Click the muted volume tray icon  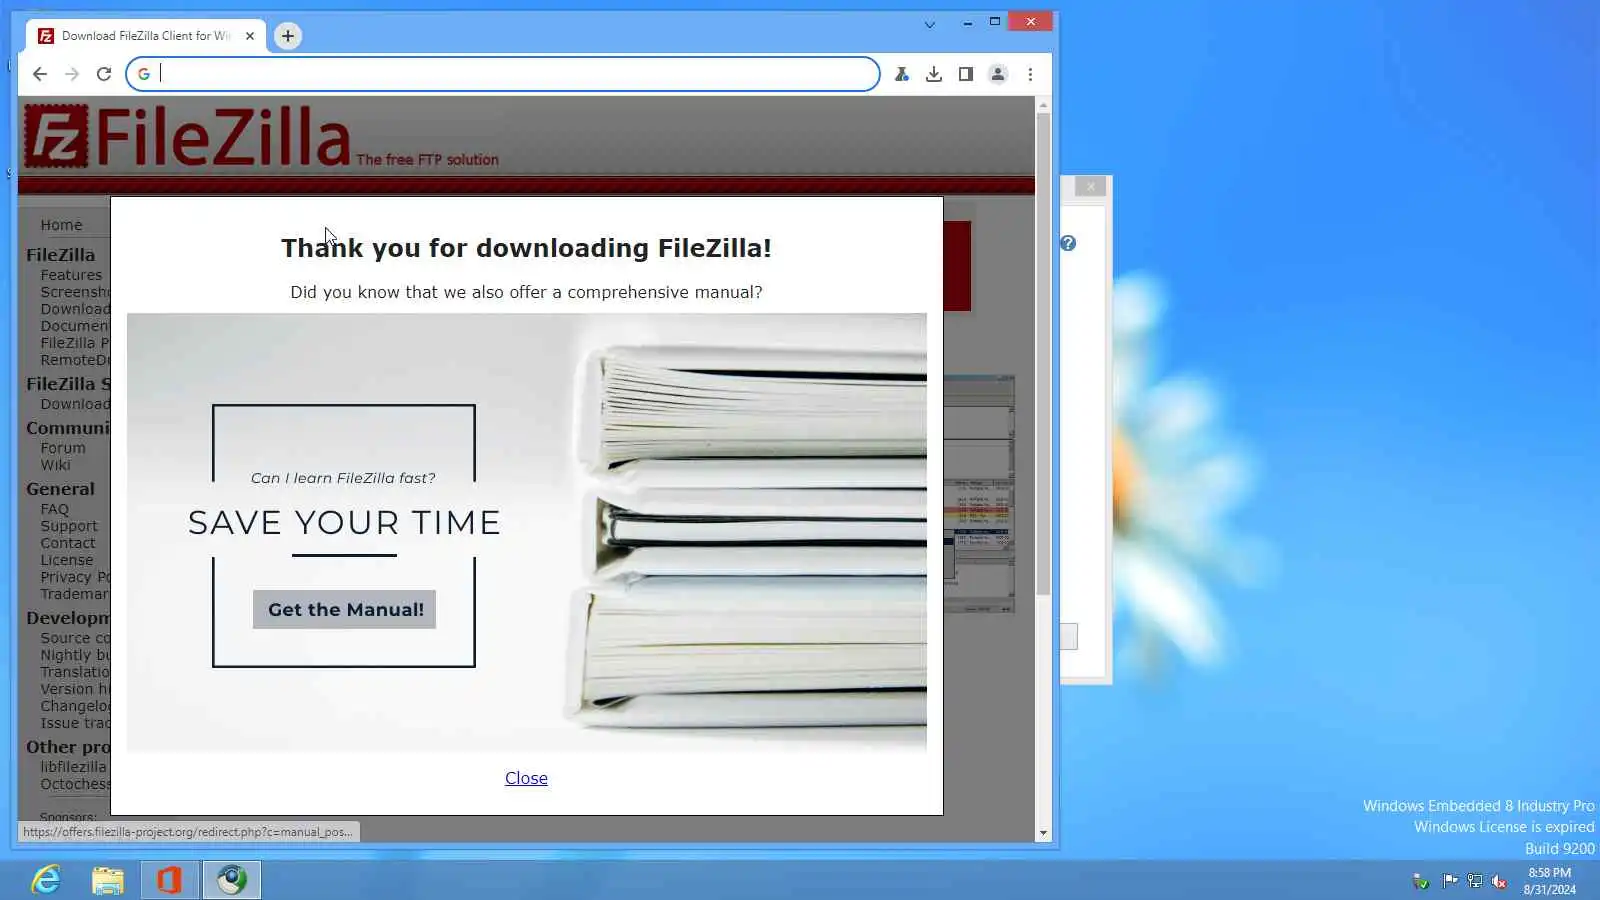coord(1499,881)
